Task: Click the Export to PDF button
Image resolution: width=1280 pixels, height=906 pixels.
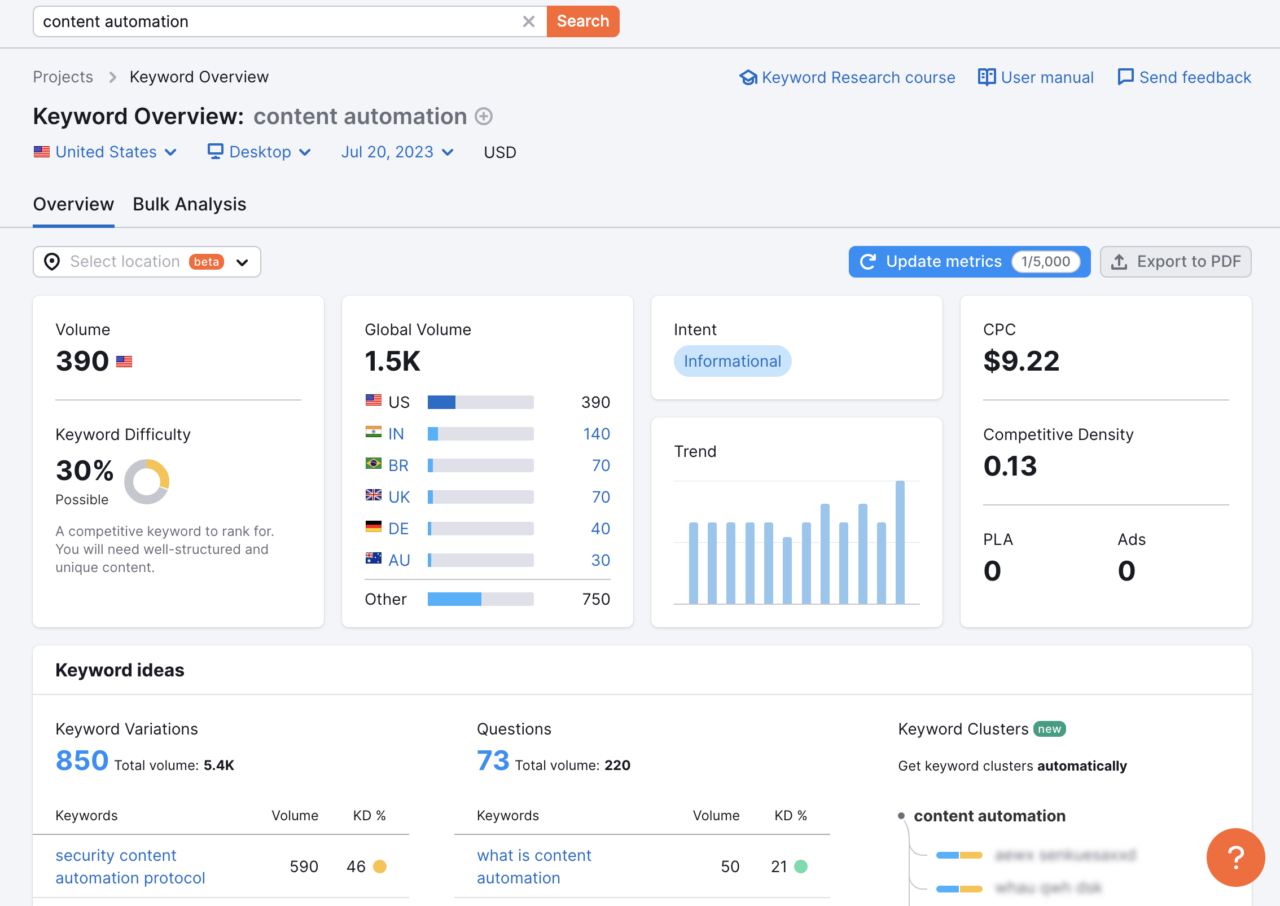Action: pyautogui.click(x=1175, y=262)
